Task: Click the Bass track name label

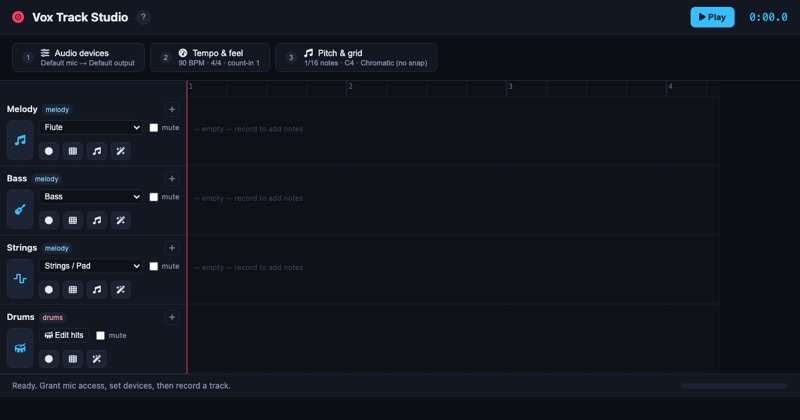Action: pyautogui.click(x=17, y=179)
